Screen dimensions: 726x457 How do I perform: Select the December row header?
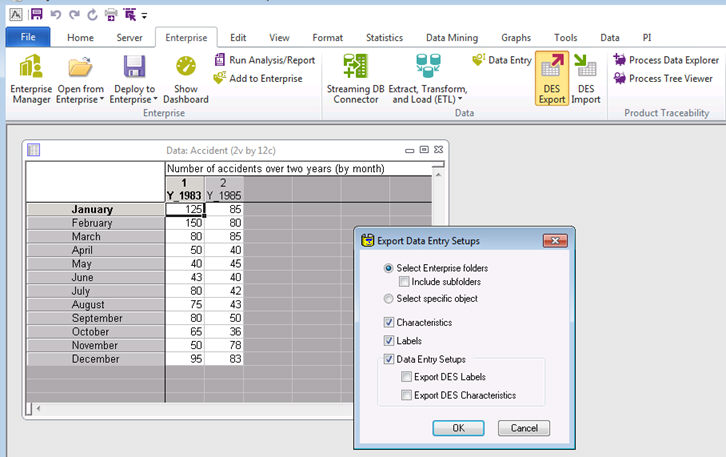[95, 359]
